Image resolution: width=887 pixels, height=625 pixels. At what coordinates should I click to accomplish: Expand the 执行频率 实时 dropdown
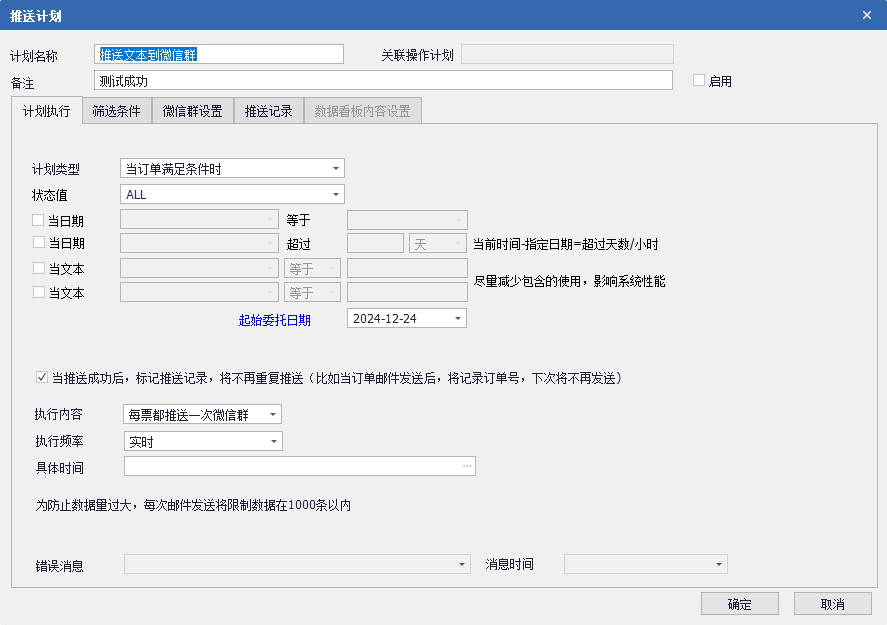[x=273, y=441]
